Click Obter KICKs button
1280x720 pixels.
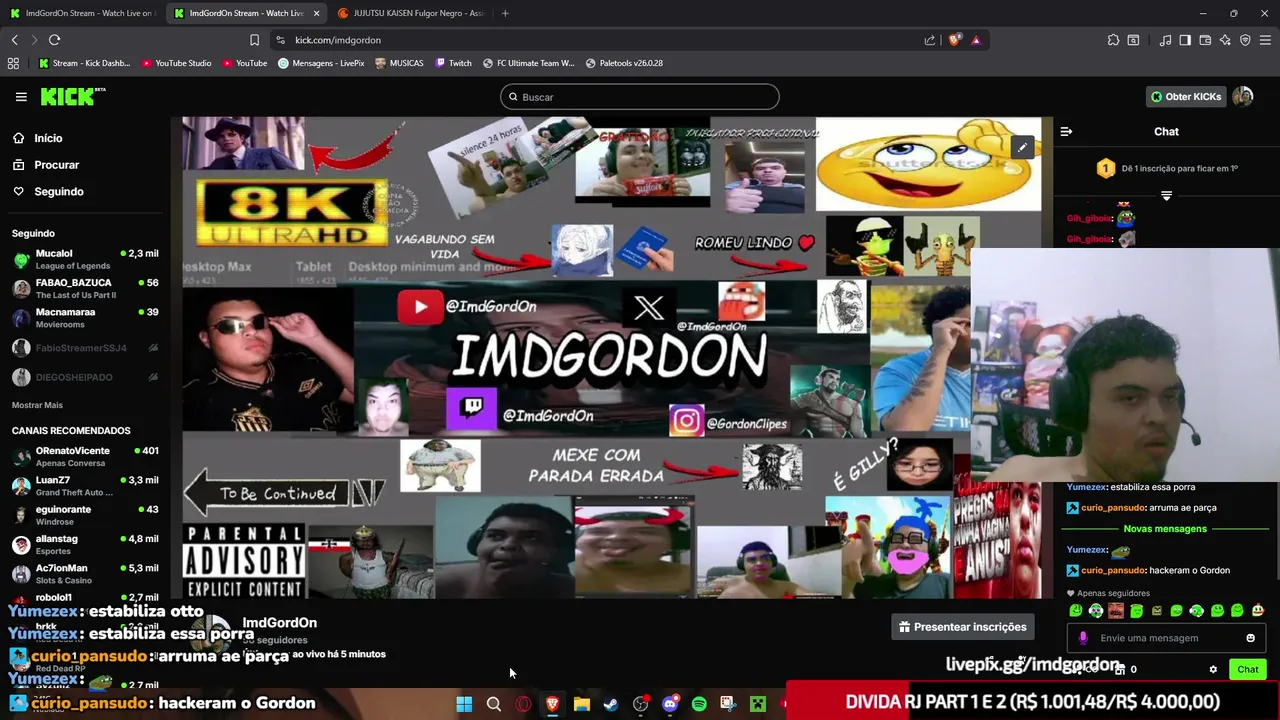[x=1186, y=97]
